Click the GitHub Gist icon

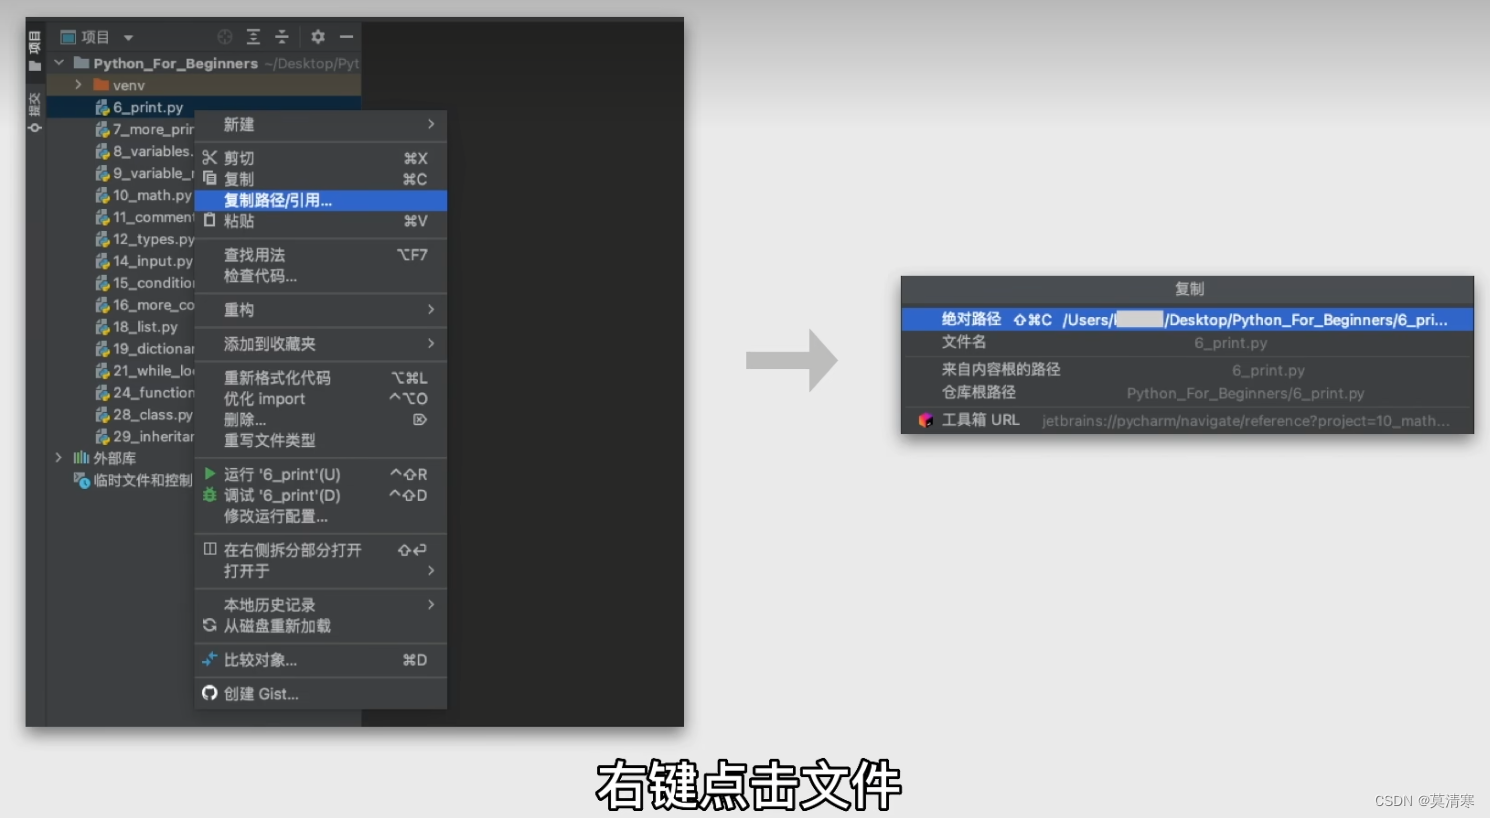click(209, 693)
